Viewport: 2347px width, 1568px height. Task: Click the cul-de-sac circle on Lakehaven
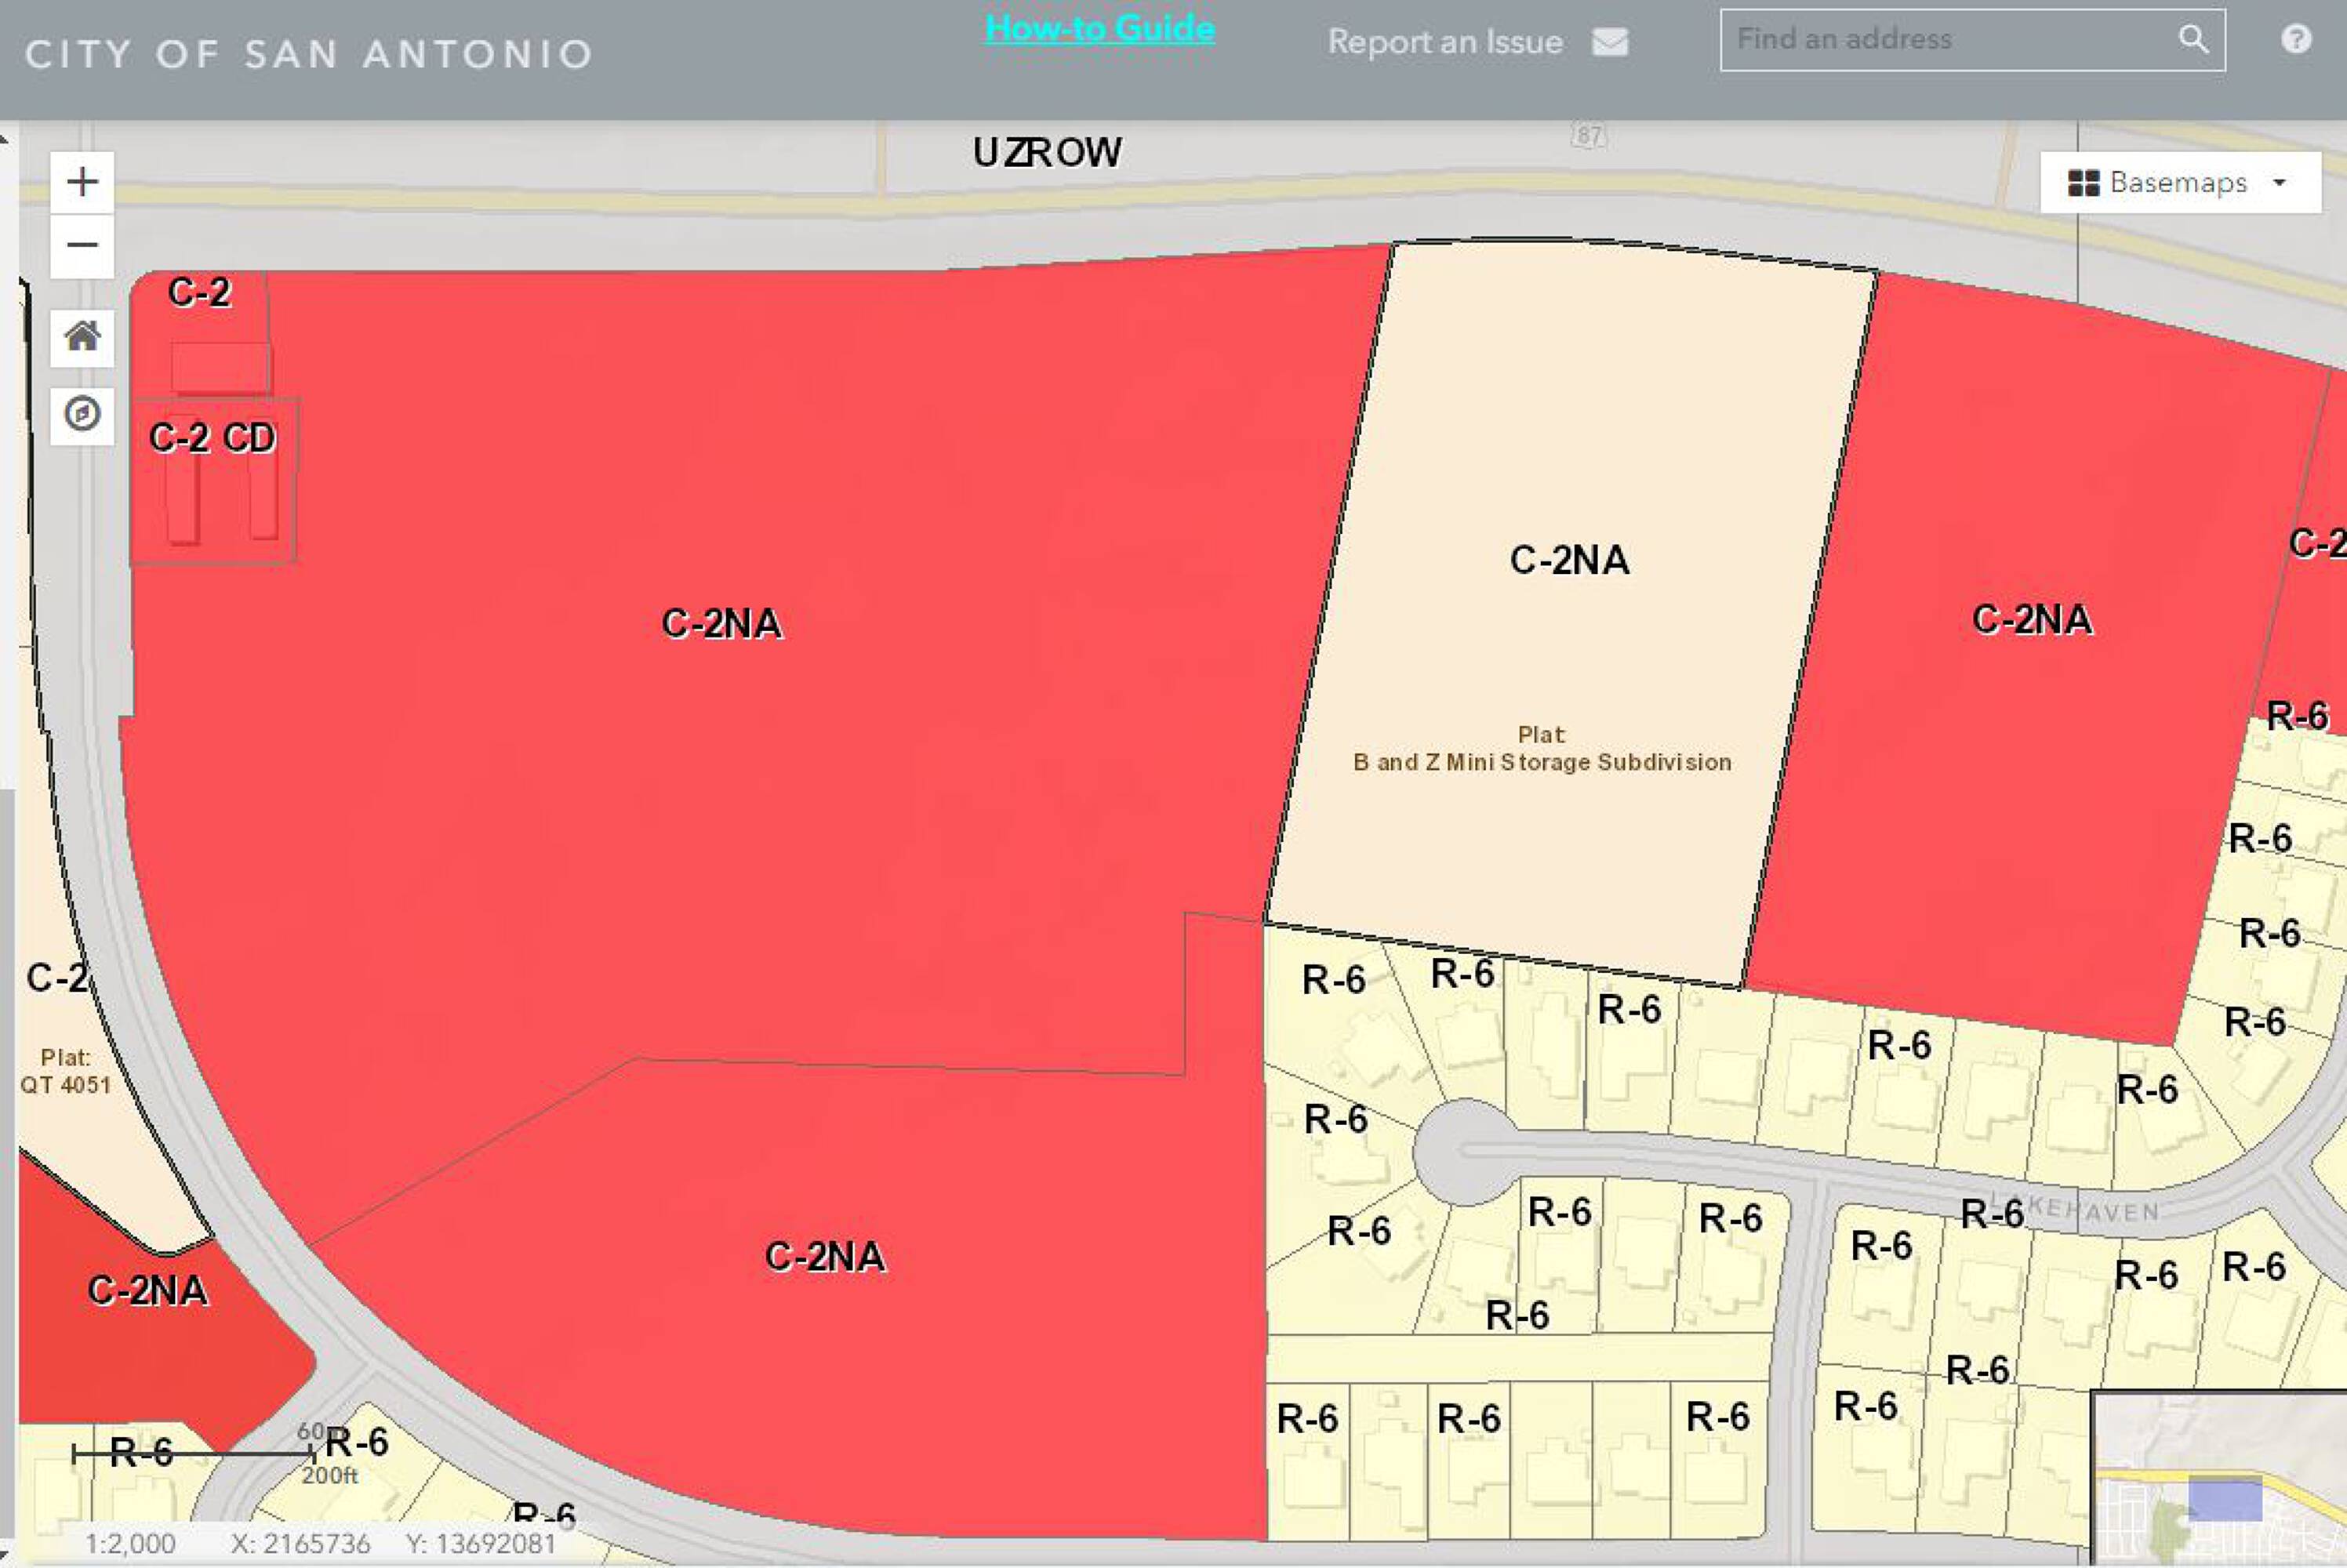click(x=1465, y=1150)
